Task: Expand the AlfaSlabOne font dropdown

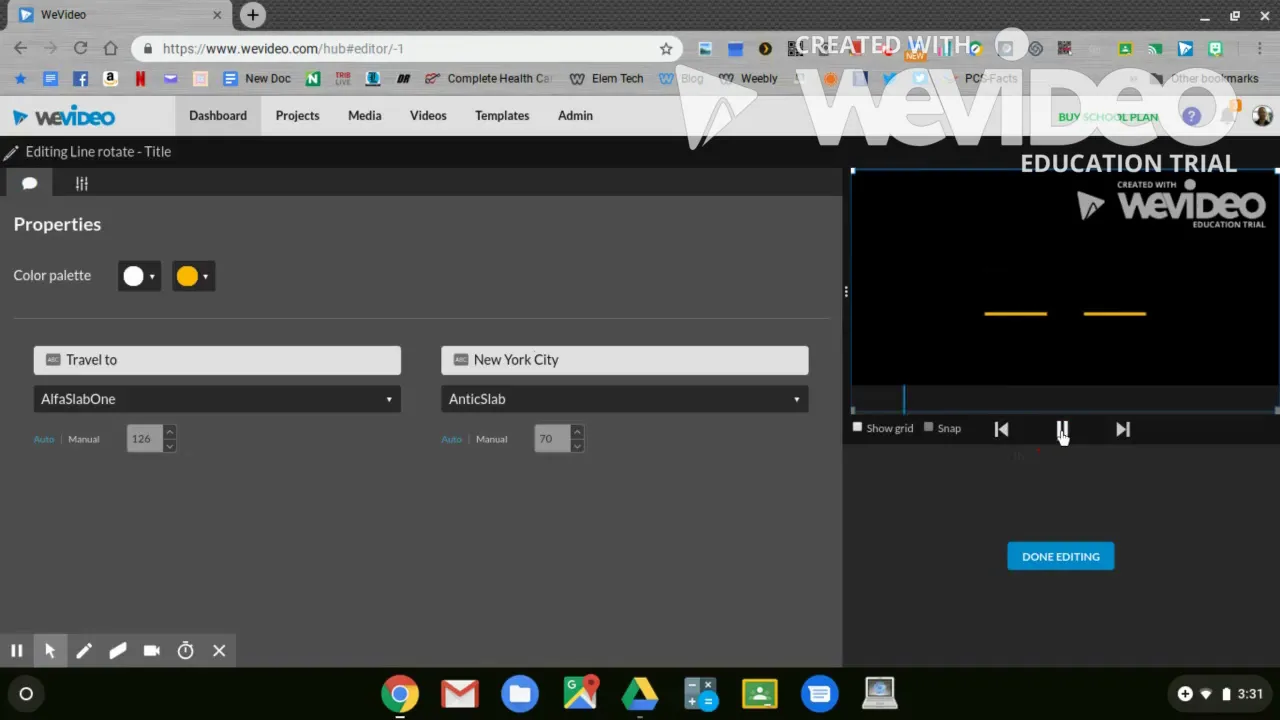Action: (217, 399)
